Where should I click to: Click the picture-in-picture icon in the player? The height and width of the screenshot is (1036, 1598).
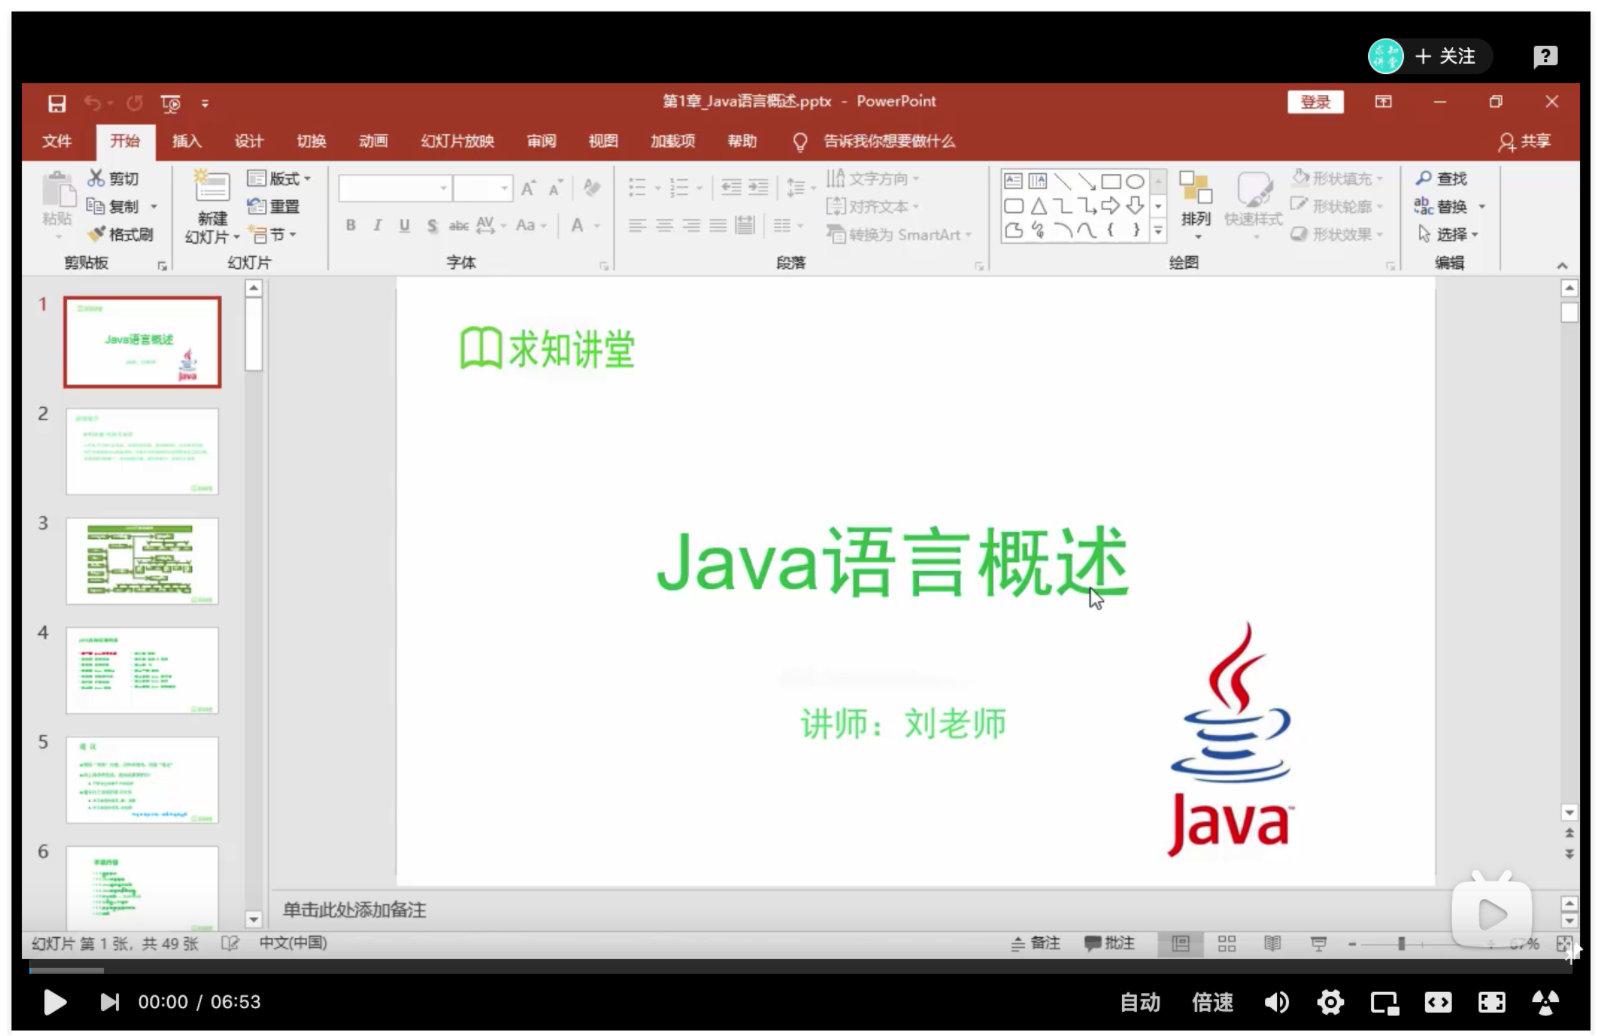1385,1002
